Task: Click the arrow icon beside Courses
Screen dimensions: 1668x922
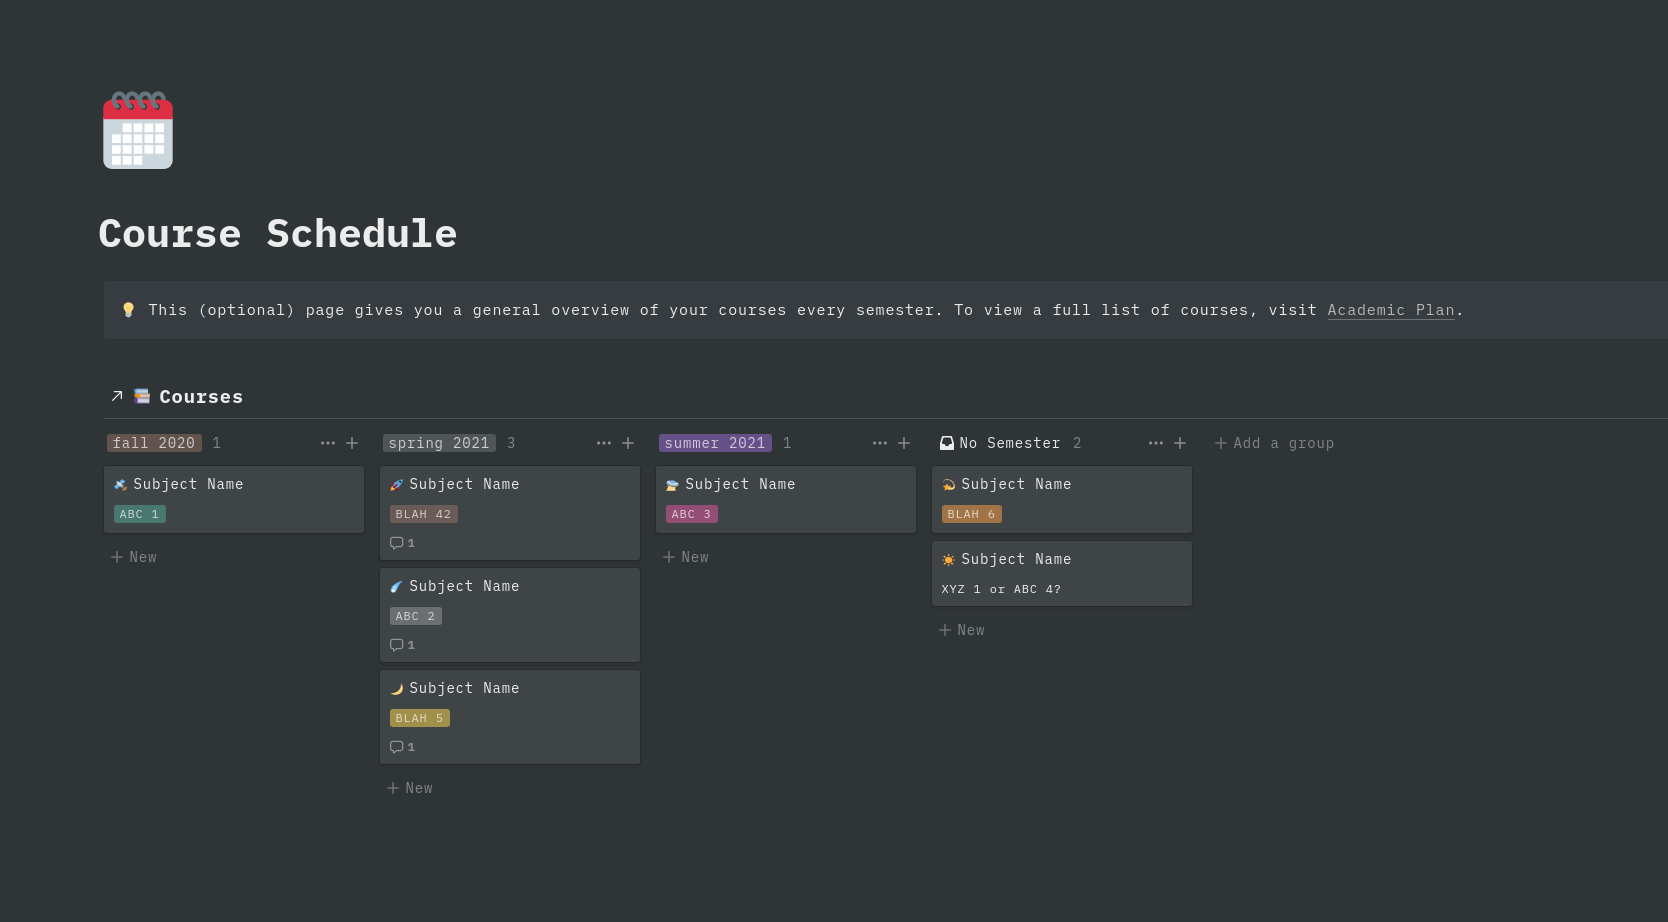Action: 117,397
